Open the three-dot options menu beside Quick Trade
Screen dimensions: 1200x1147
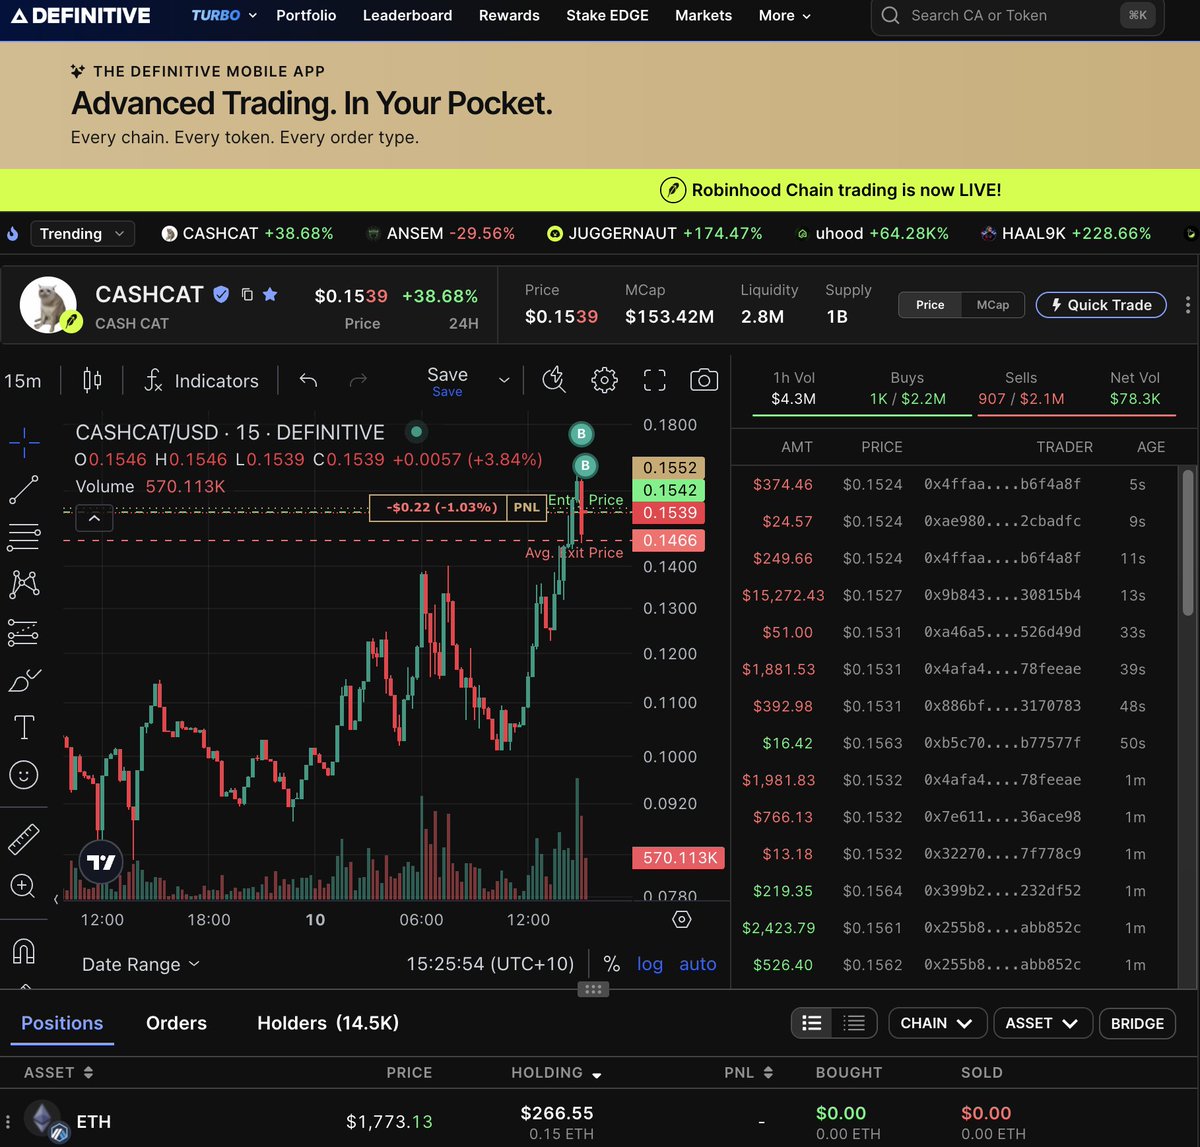tap(1187, 305)
